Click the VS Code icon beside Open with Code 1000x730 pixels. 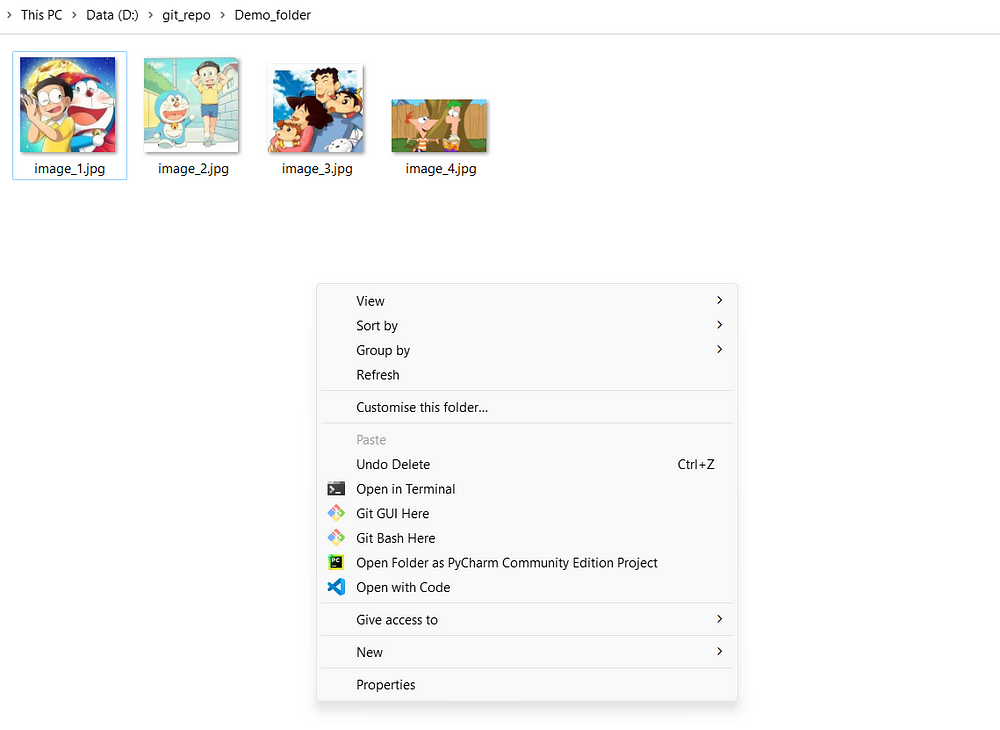(336, 587)
